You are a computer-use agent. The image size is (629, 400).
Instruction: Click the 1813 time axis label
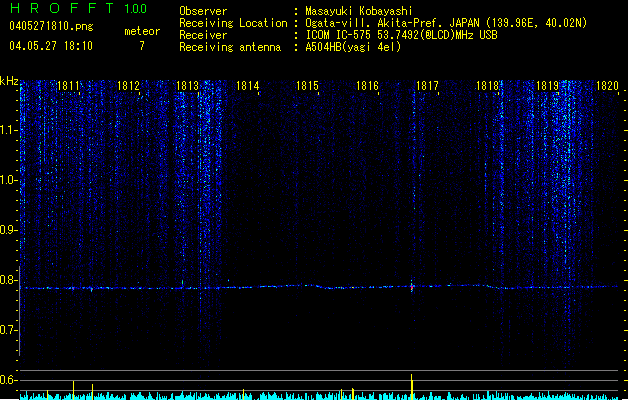[x=188, y=86]
